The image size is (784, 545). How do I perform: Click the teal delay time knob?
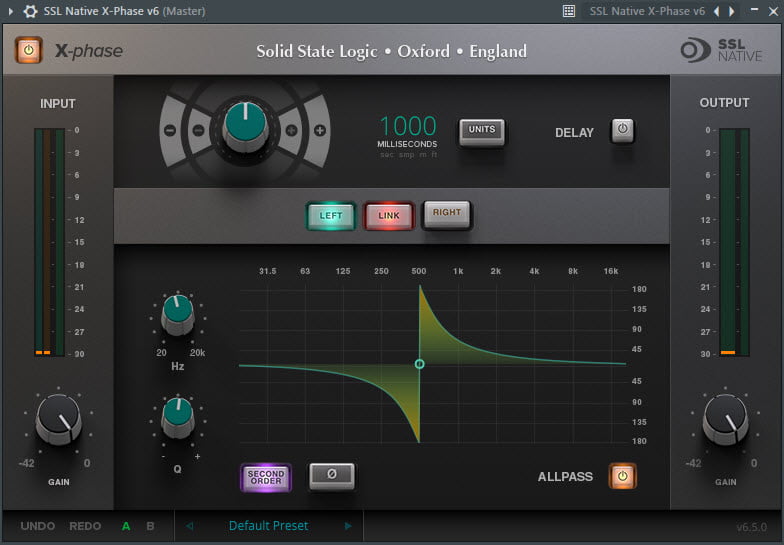pos(246,126)
